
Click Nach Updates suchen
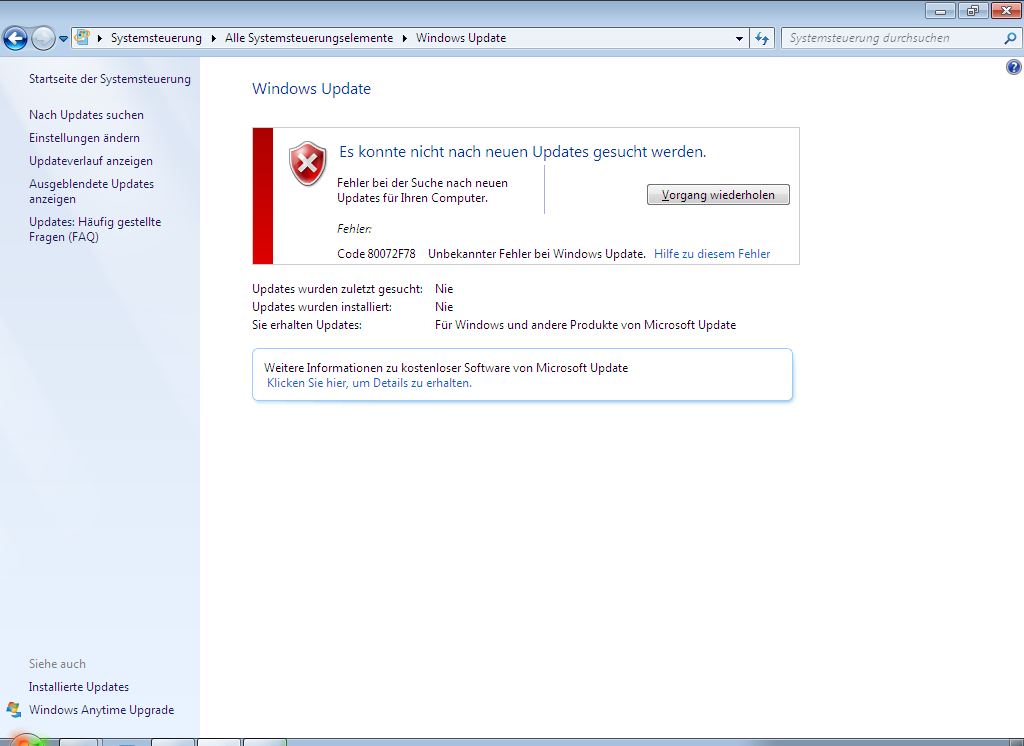coord(86,115)
